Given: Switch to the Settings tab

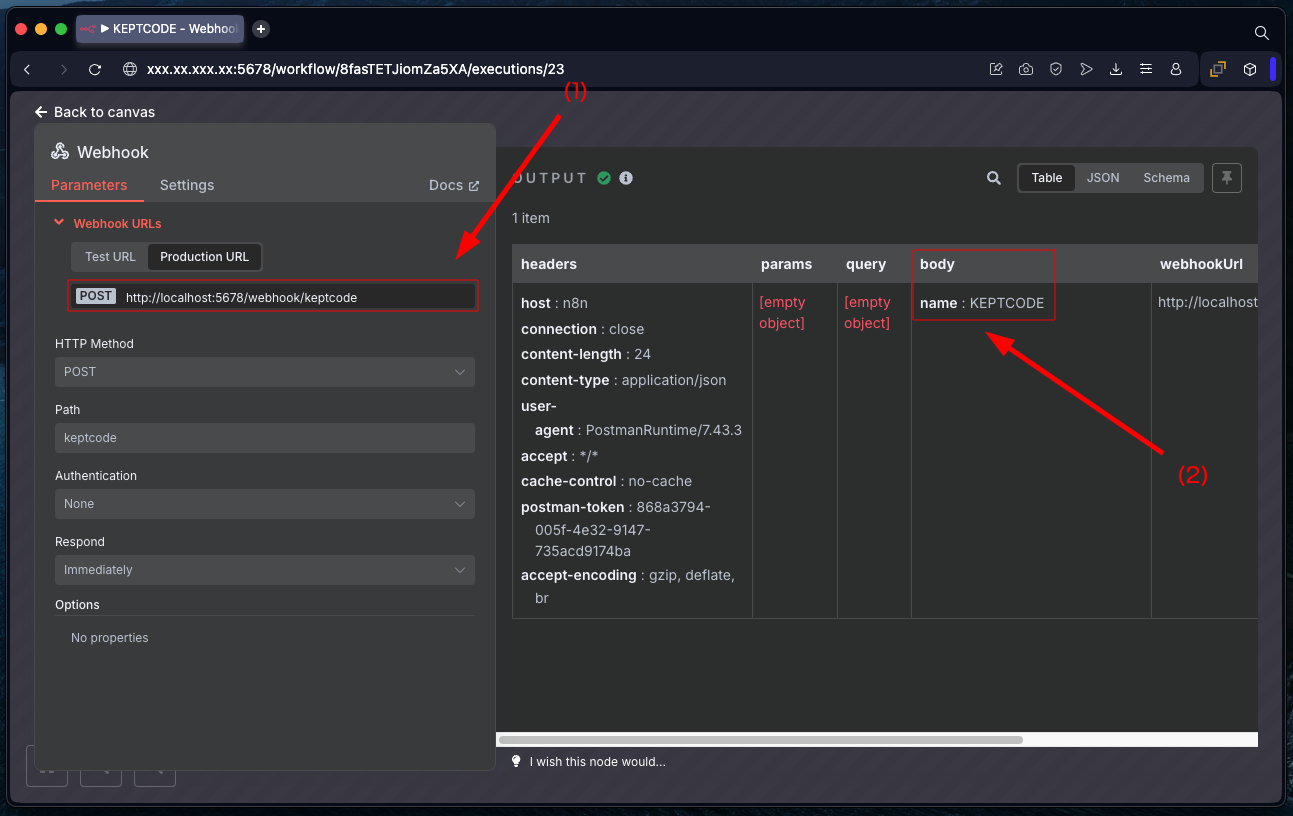Looking at the screenshot, I should tap(187, 185).
